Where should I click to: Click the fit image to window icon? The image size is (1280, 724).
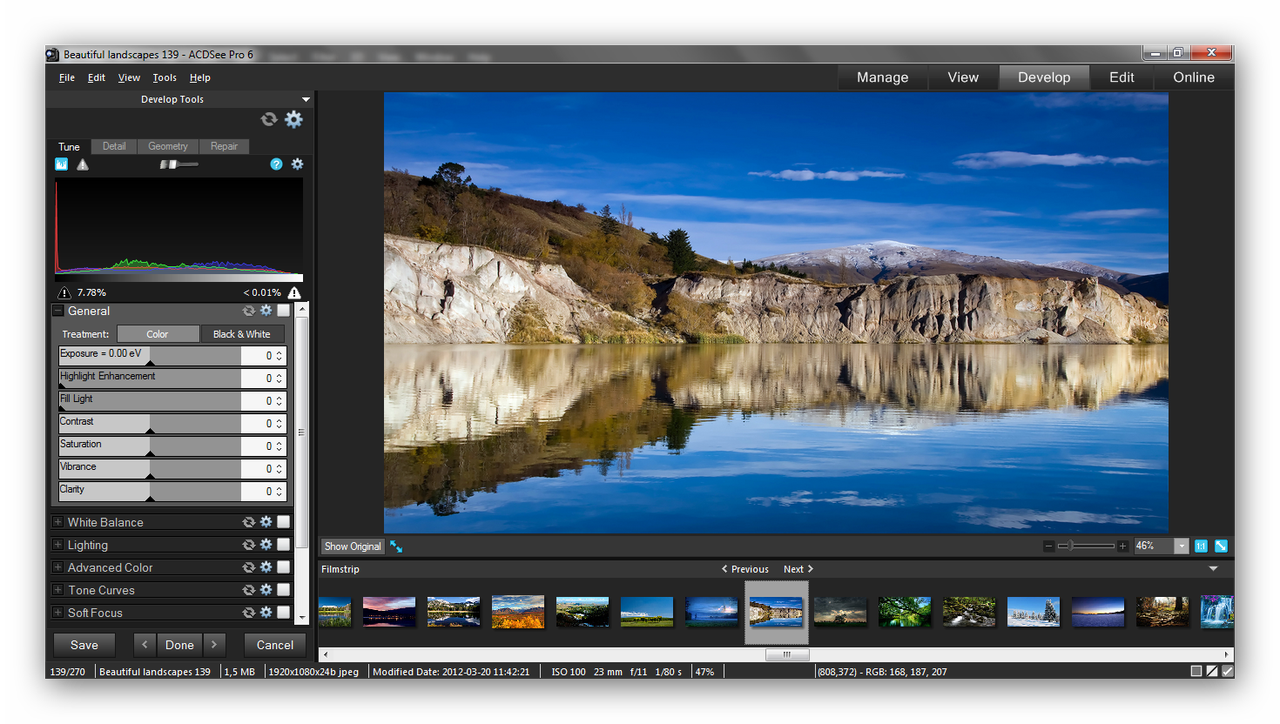(1221, 546)
